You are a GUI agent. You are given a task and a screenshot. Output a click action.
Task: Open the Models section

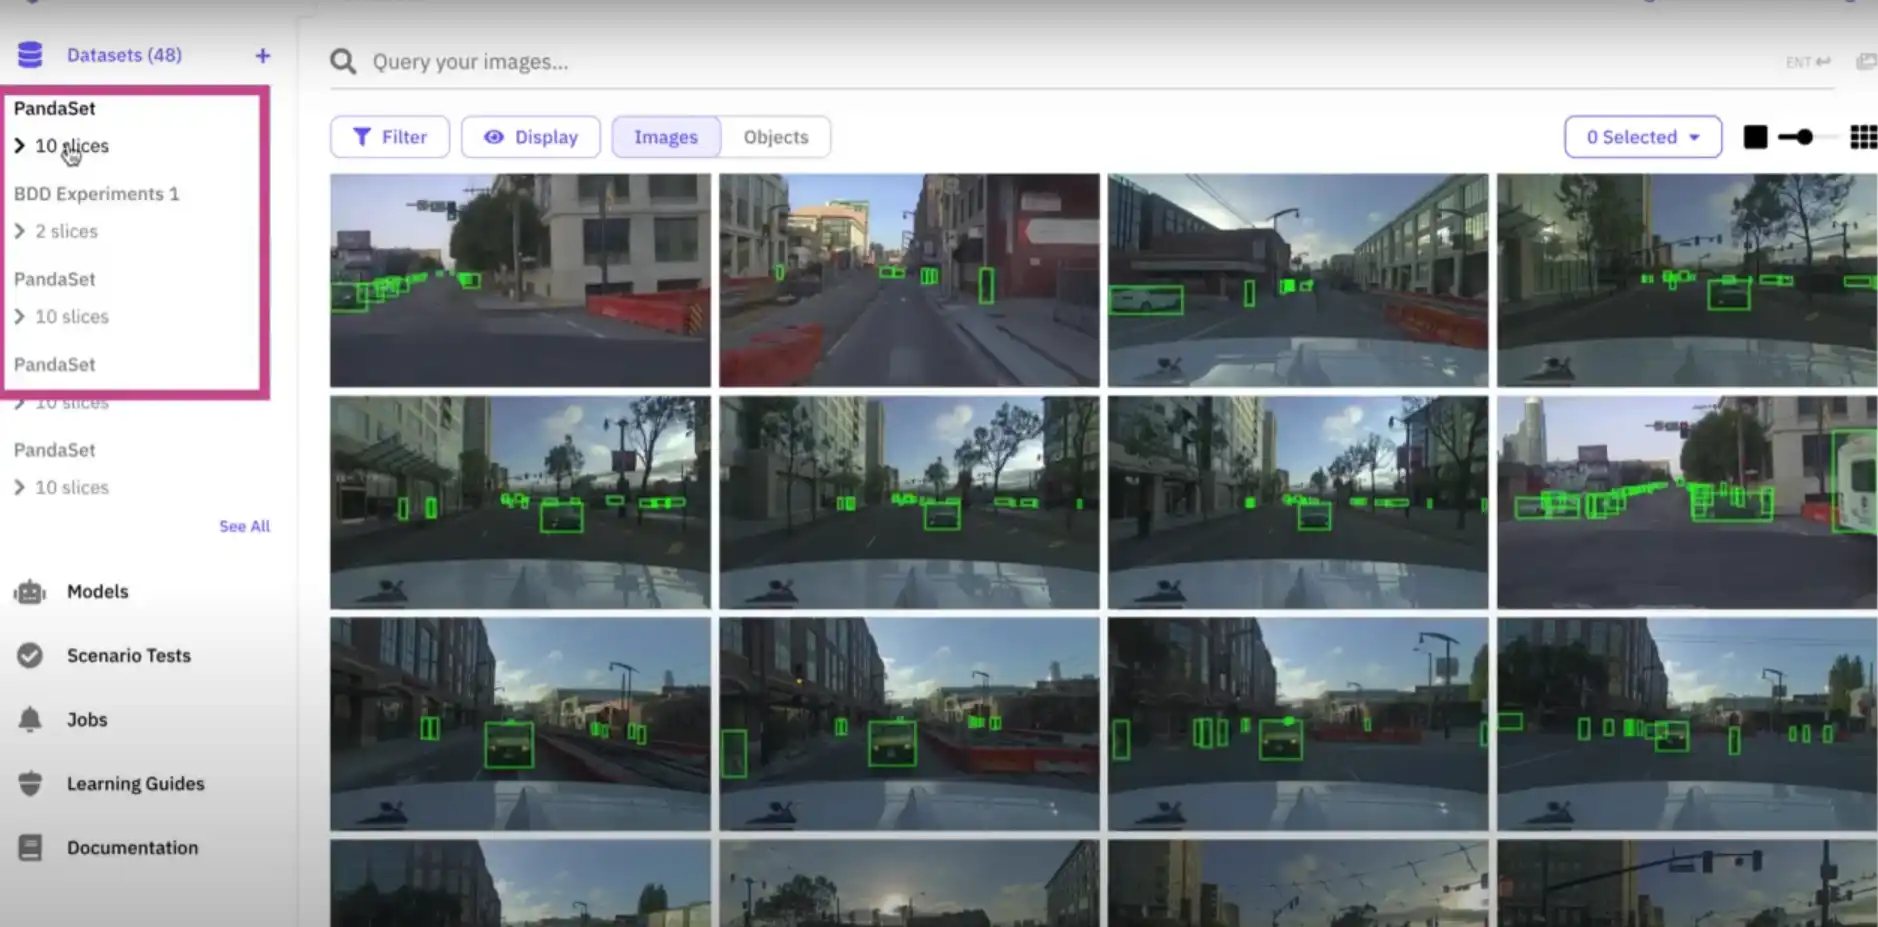click(98, 592)
